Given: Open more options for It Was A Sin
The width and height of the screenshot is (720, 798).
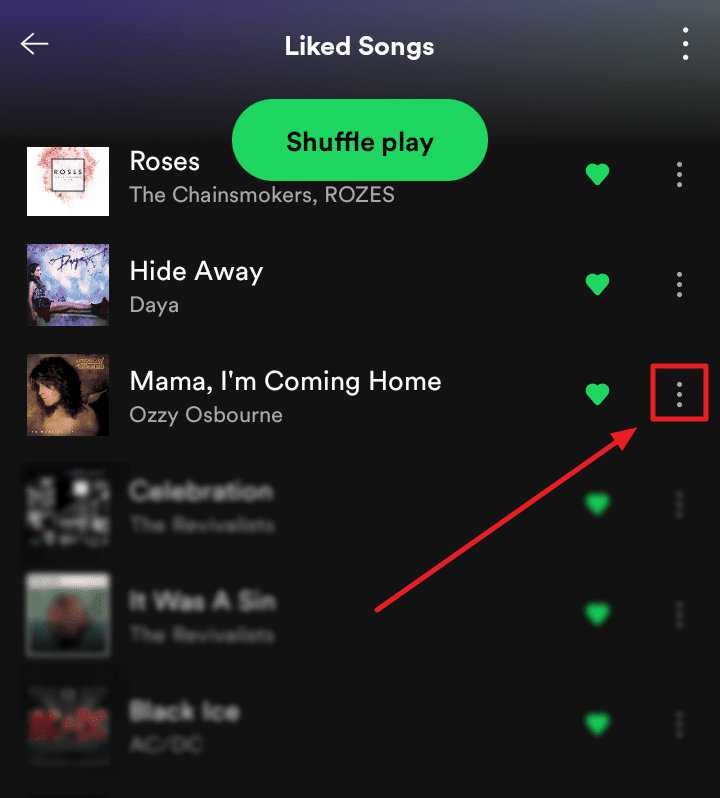Looking at the screenshot, I should pyautogui.click(x=679, y=614).
